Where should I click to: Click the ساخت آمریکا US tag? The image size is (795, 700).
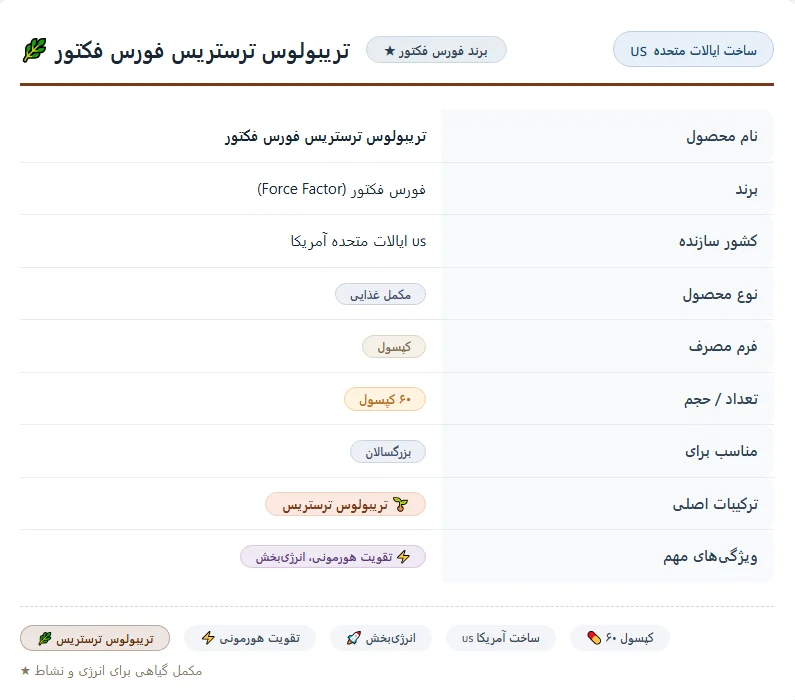tap(501, 638)
